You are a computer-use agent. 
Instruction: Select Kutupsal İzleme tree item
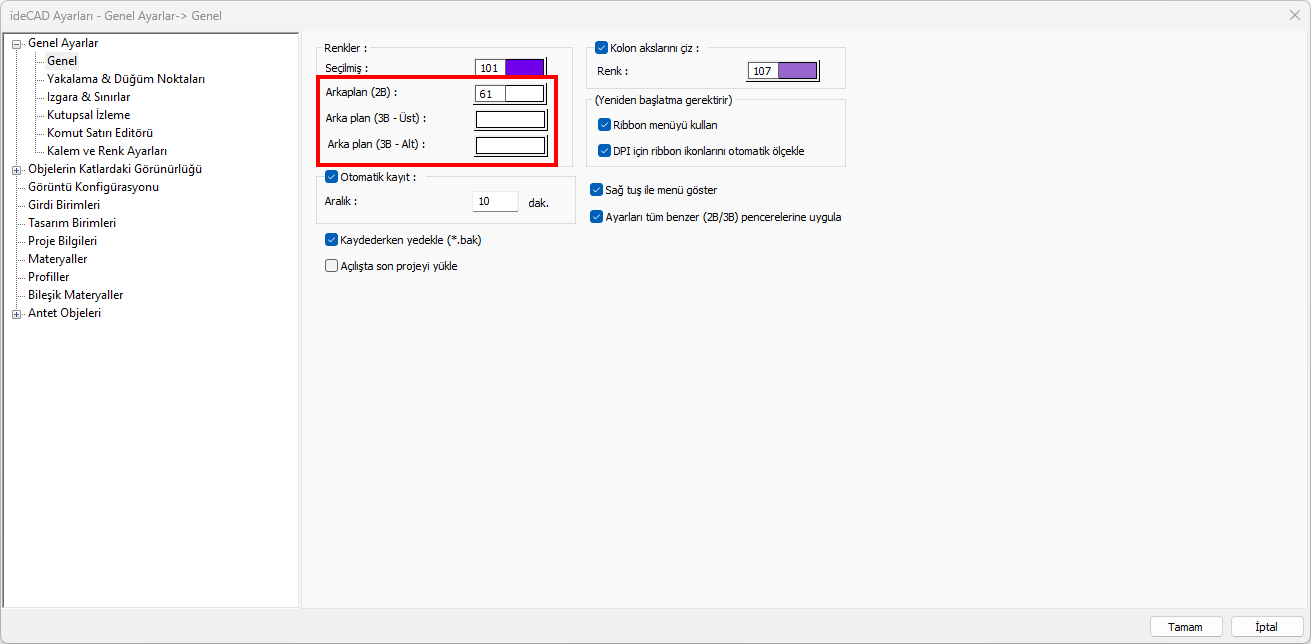(x=88, y=115)
